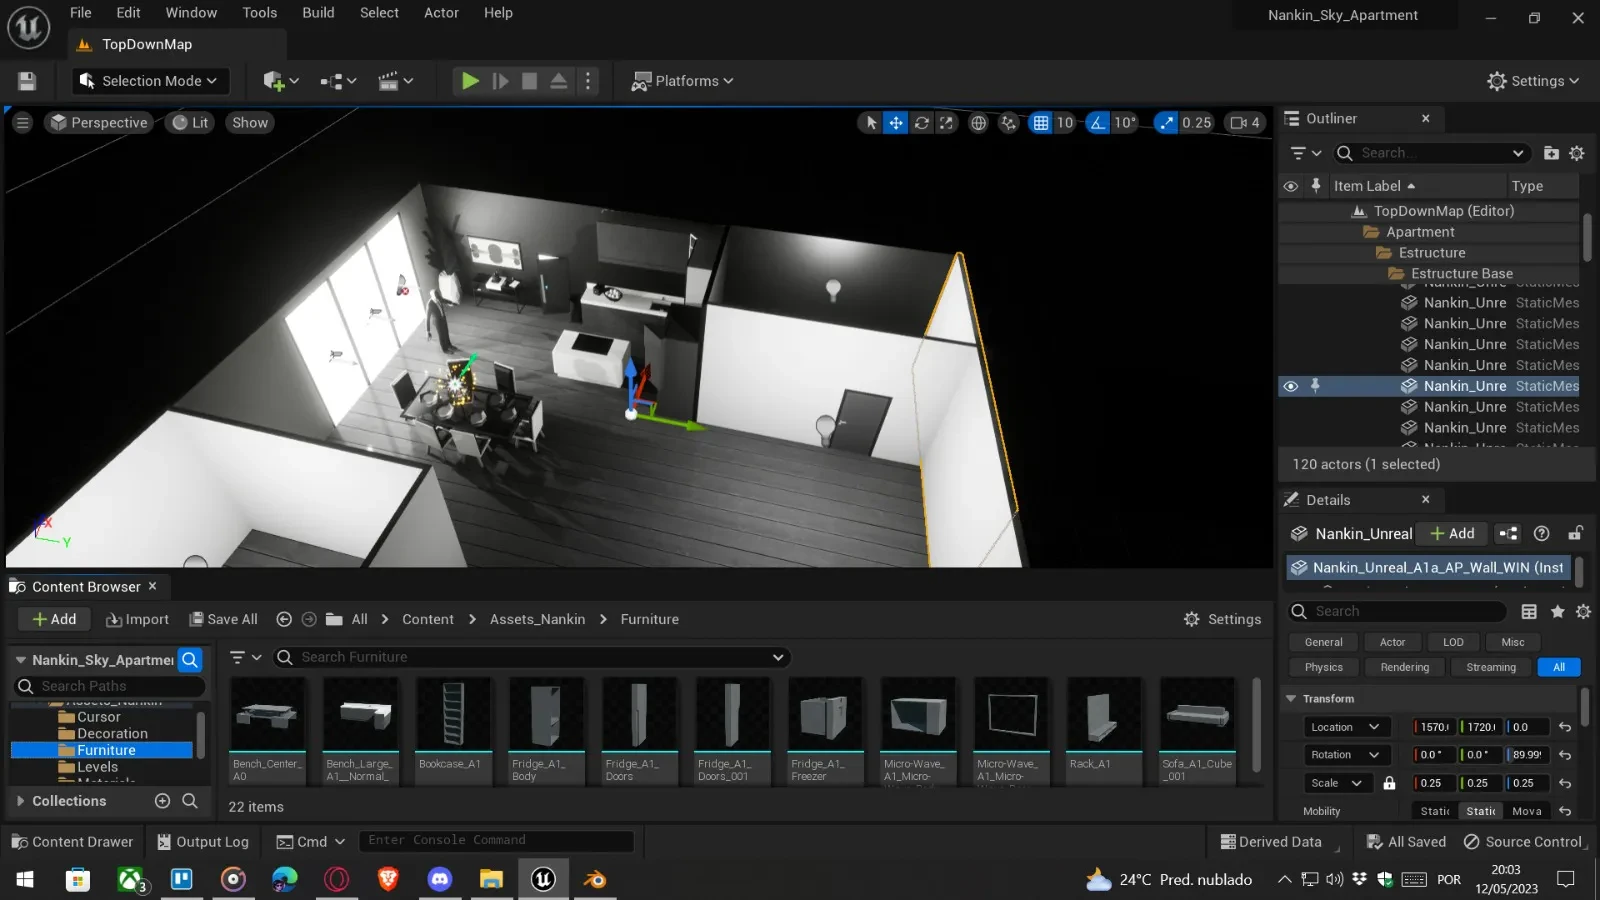Create new folder in Outliner
This screenshot has width=1600, height=900.
(x=1551, y=153)
